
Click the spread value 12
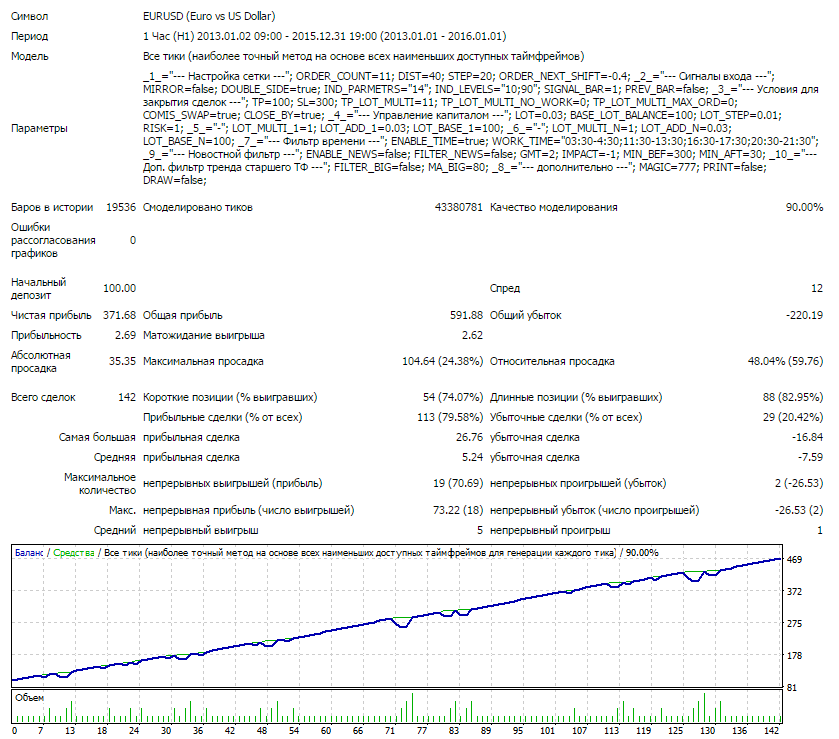(817, 288)
